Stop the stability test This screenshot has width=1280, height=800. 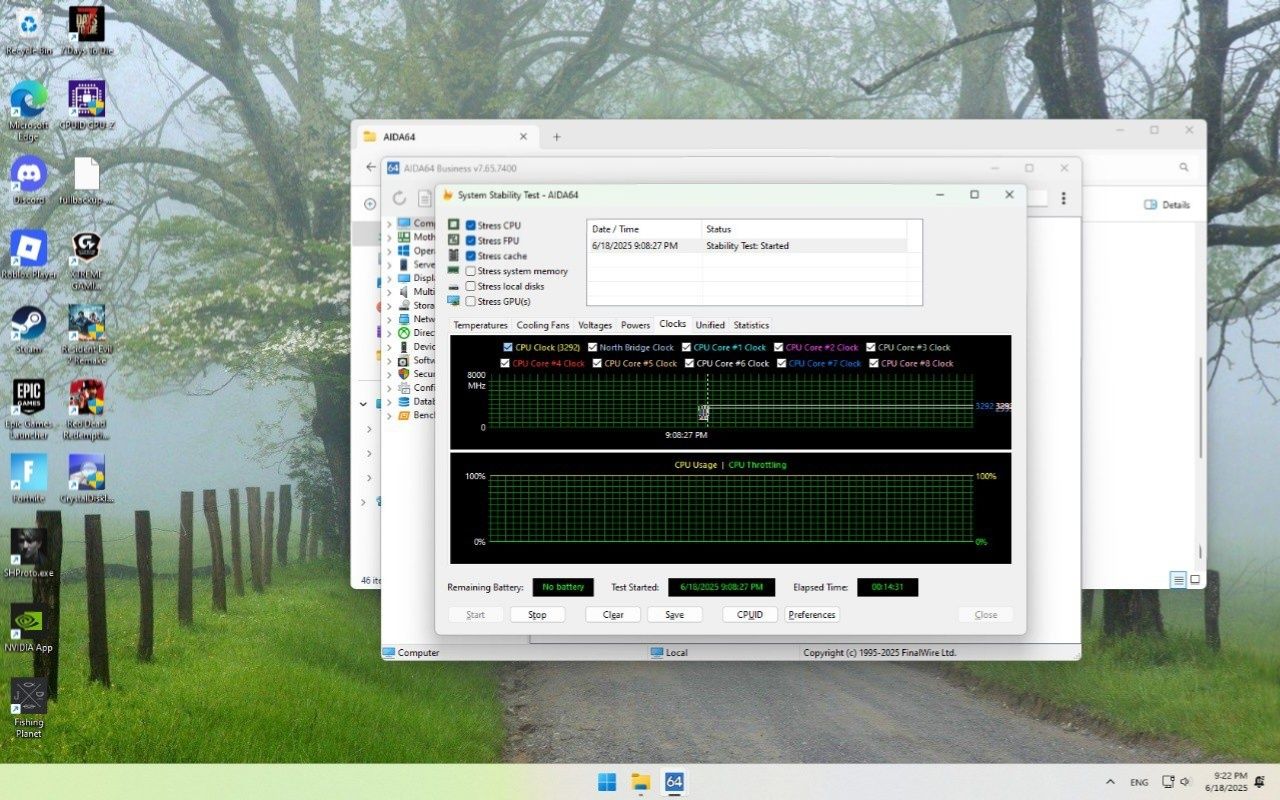pyautogui.click(x=537, y=615)
